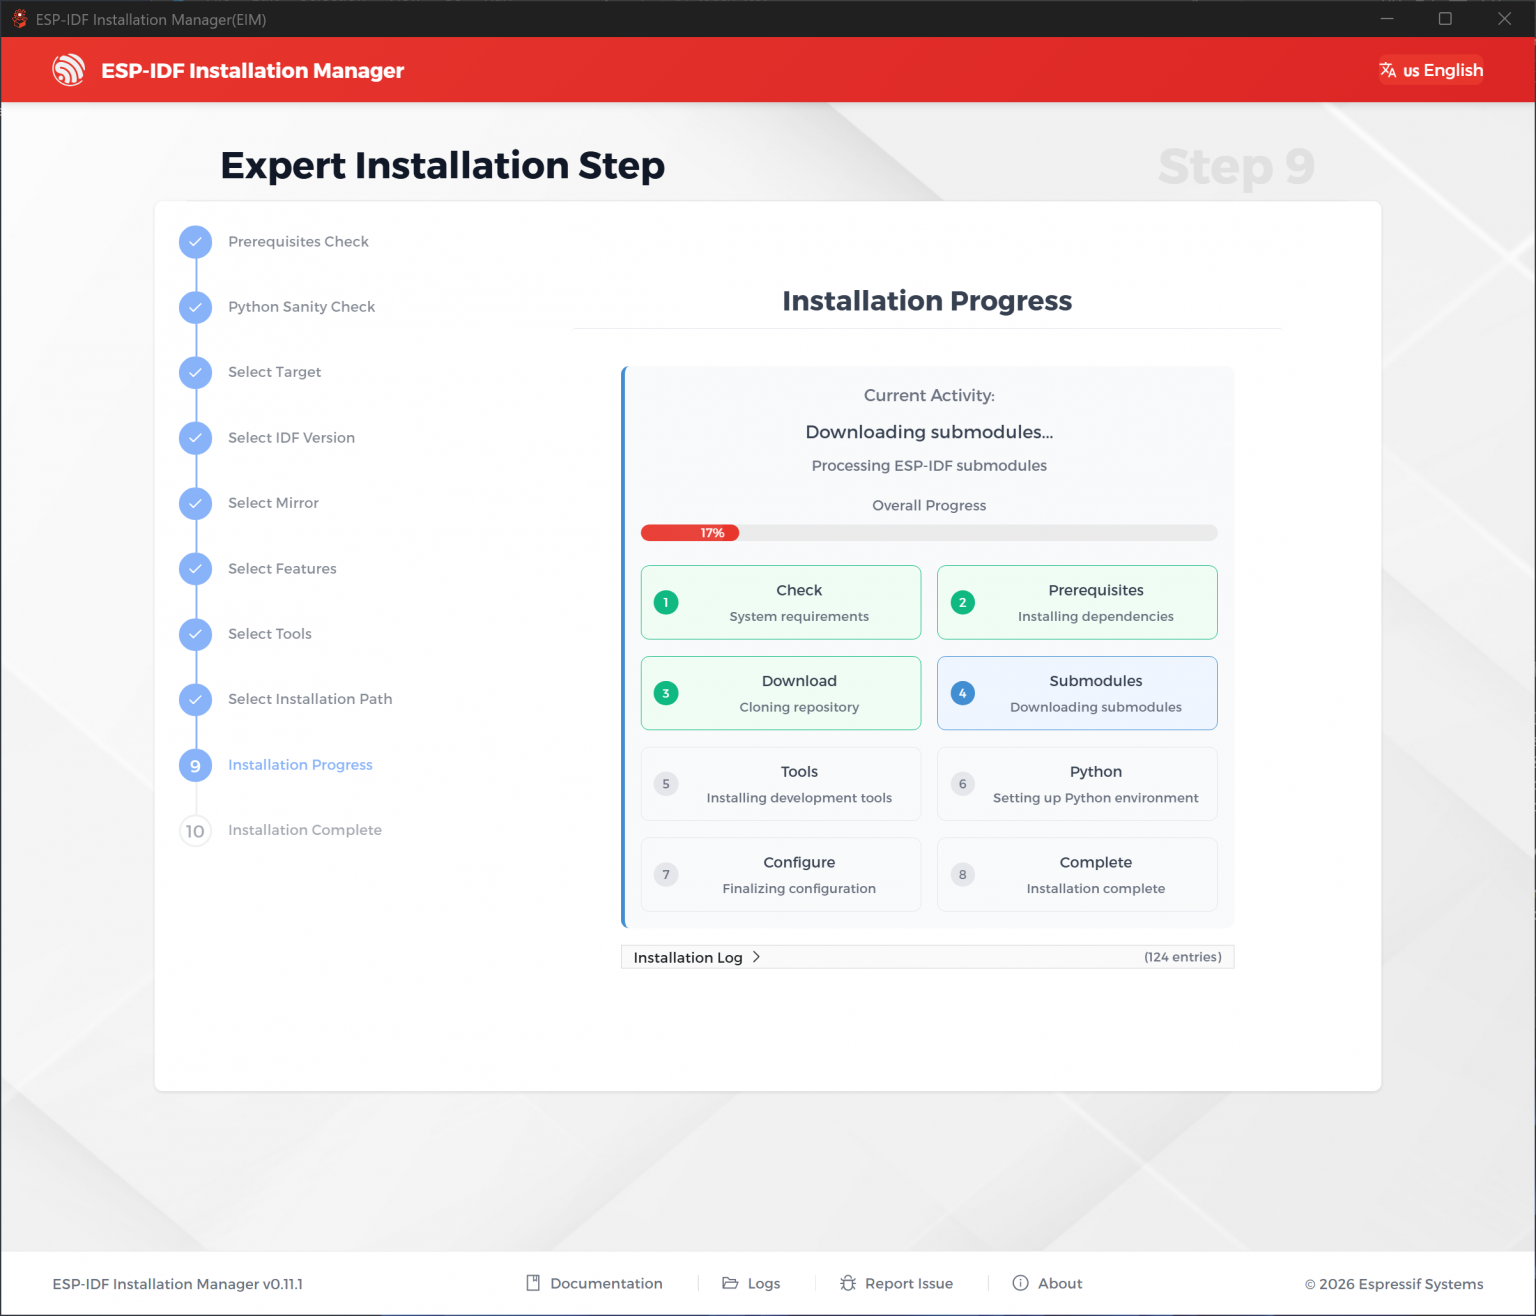Click the Espressif logo in the header

tap(69, 70)
